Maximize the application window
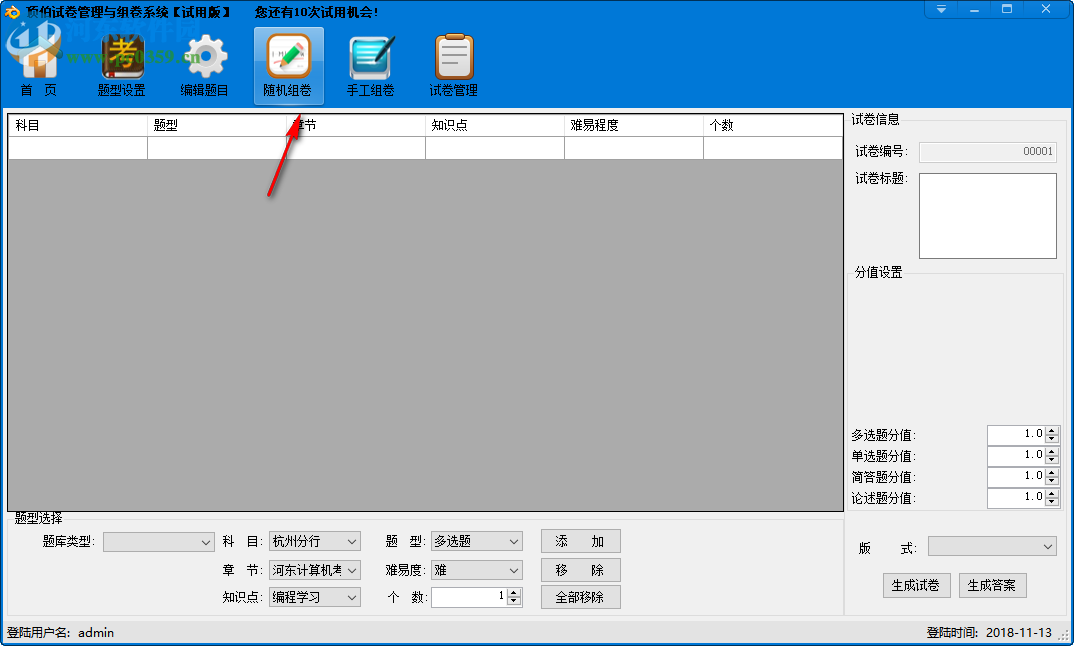The height and width of the screenshot is (646, 1074). 1007,10
